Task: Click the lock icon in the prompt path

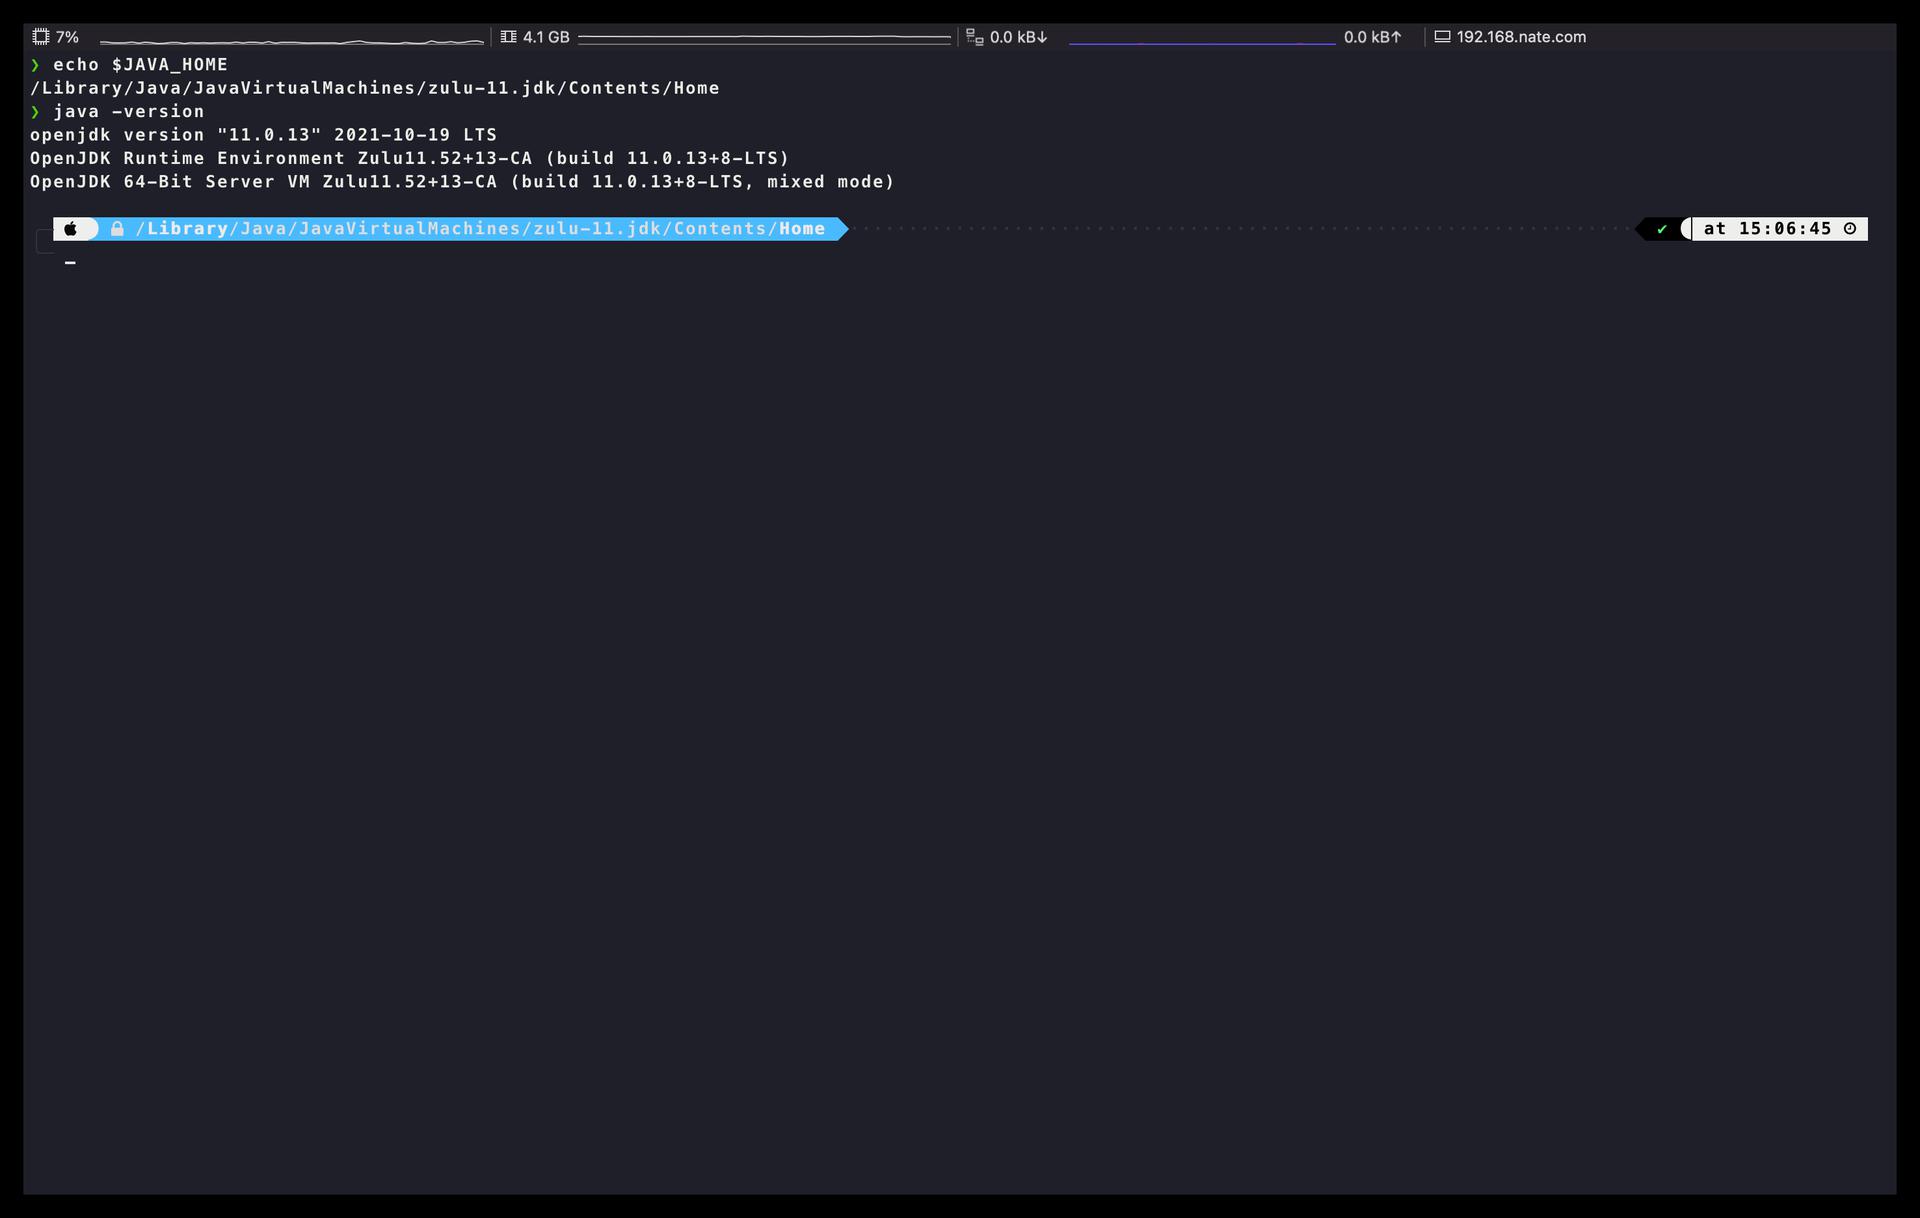Action: 117,229
